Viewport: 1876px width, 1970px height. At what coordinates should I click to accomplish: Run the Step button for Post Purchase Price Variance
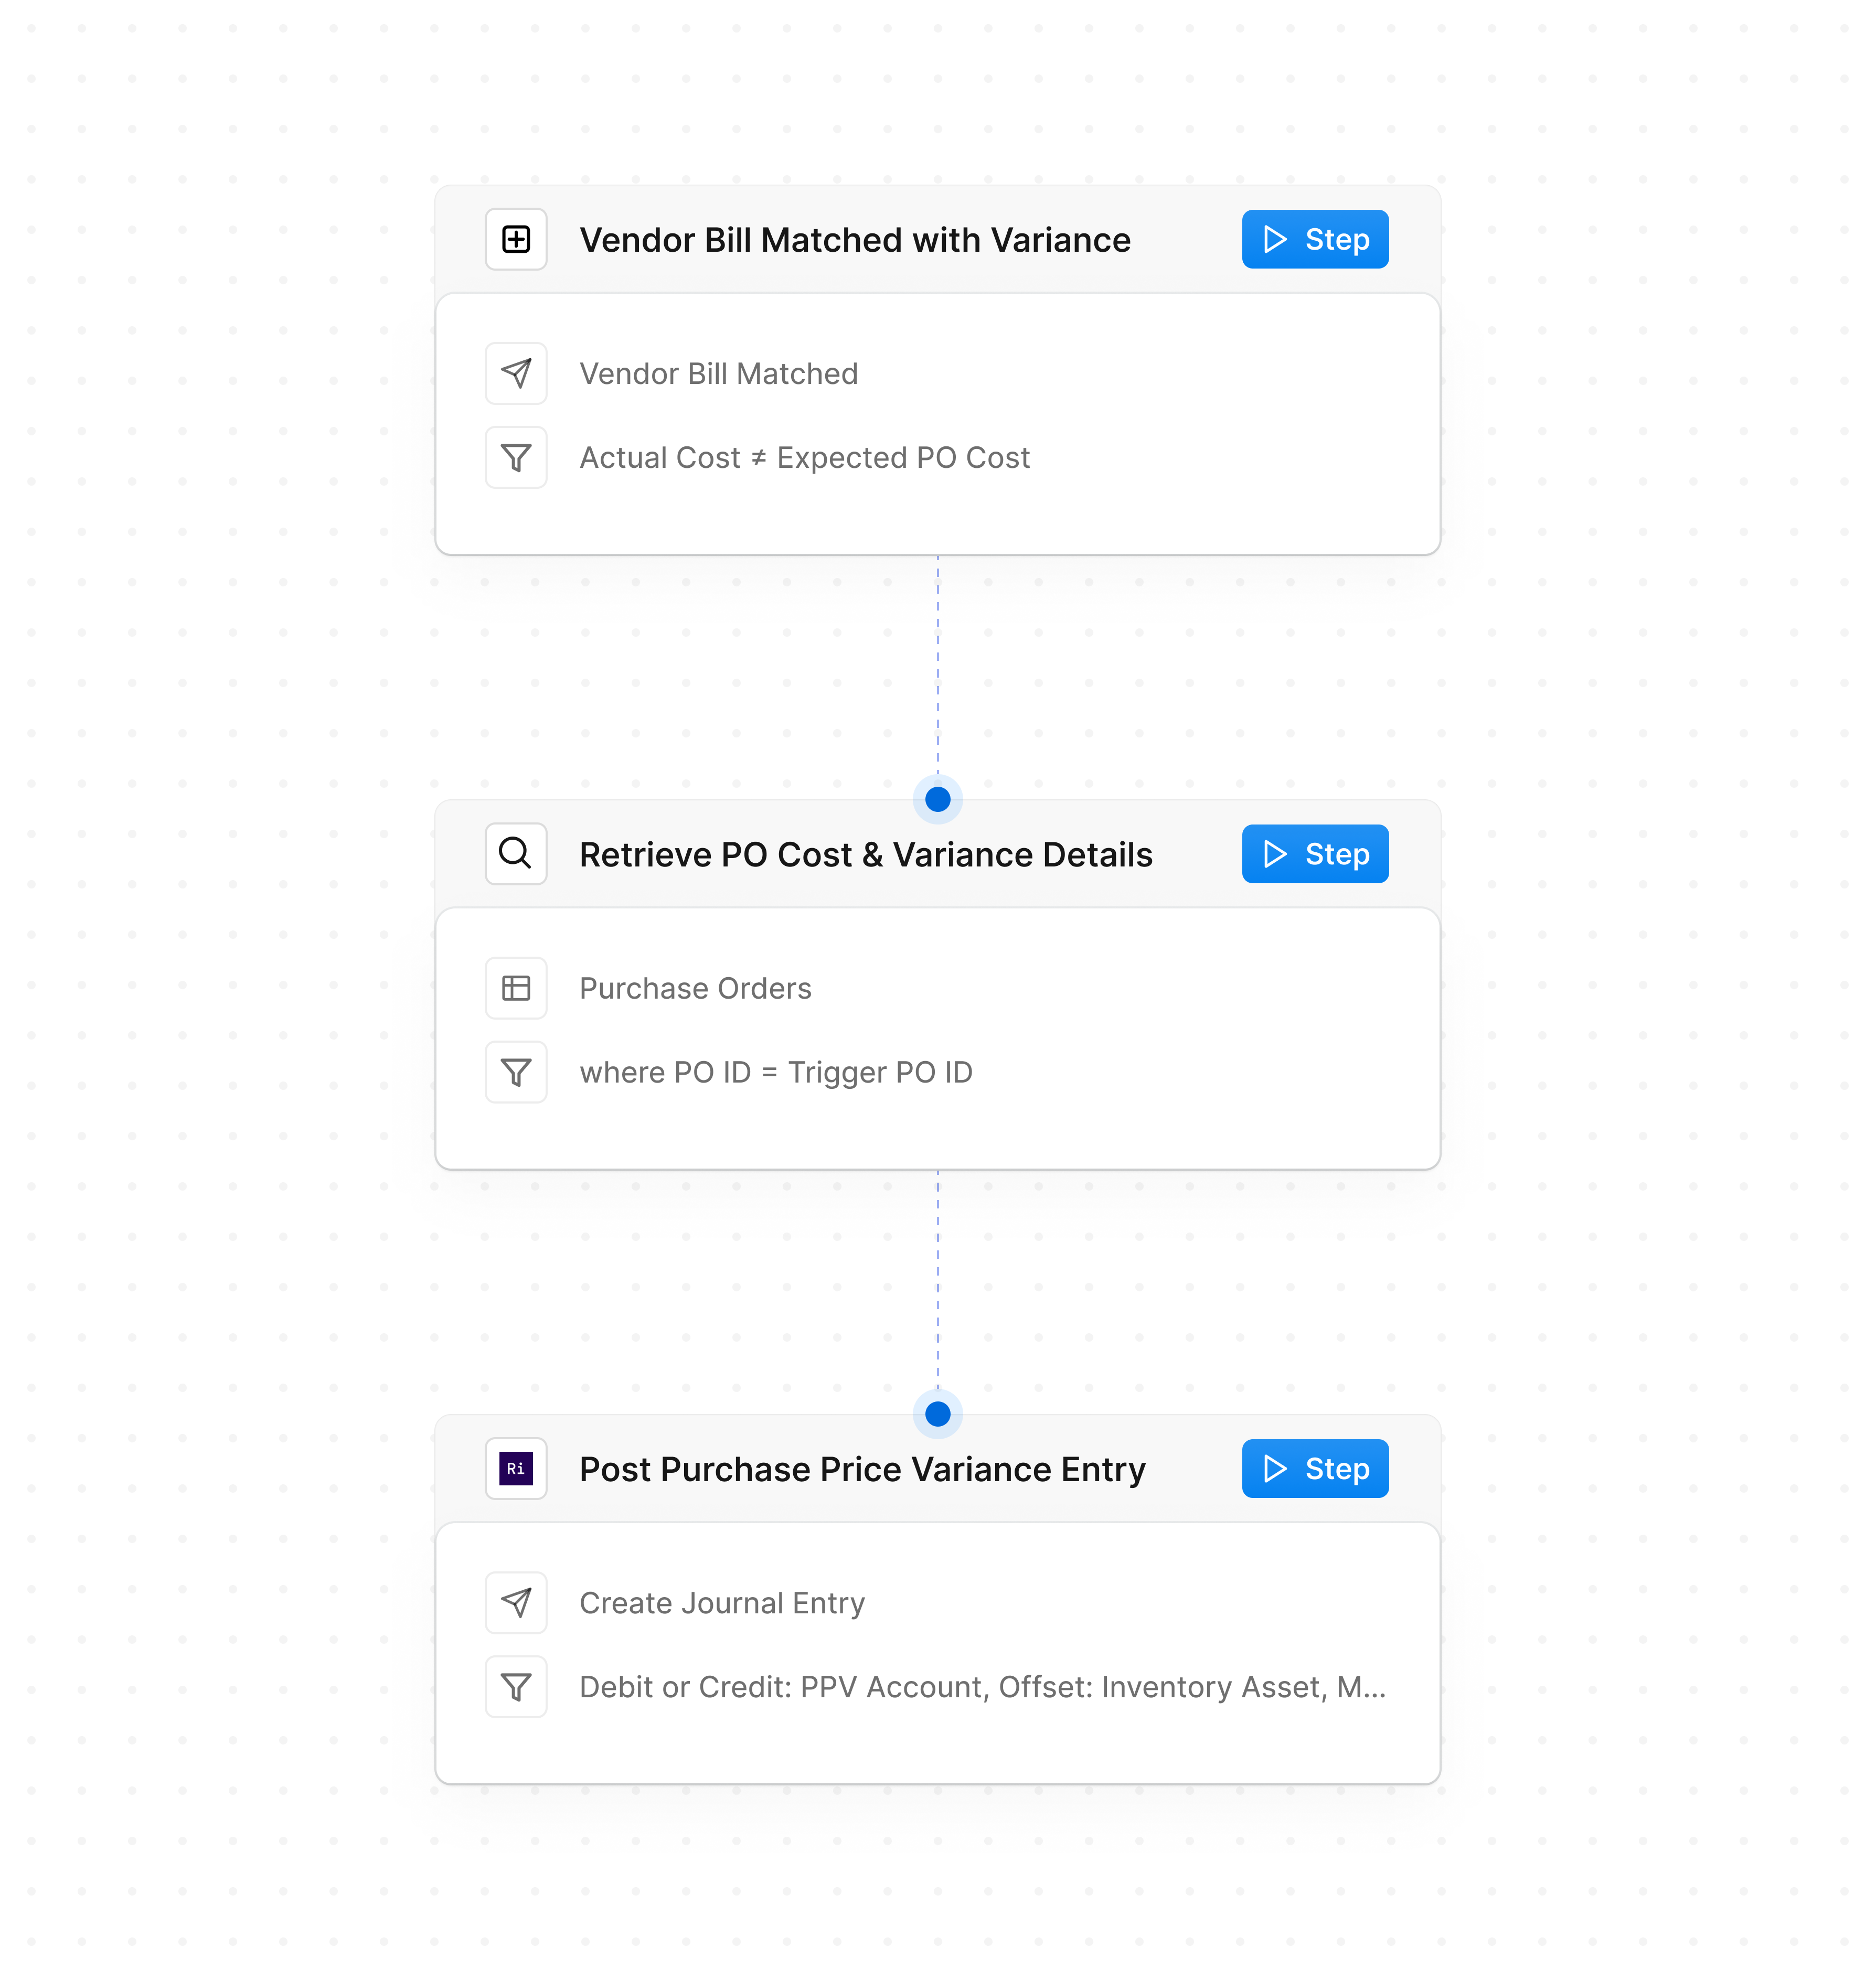pos(1314,1468)
